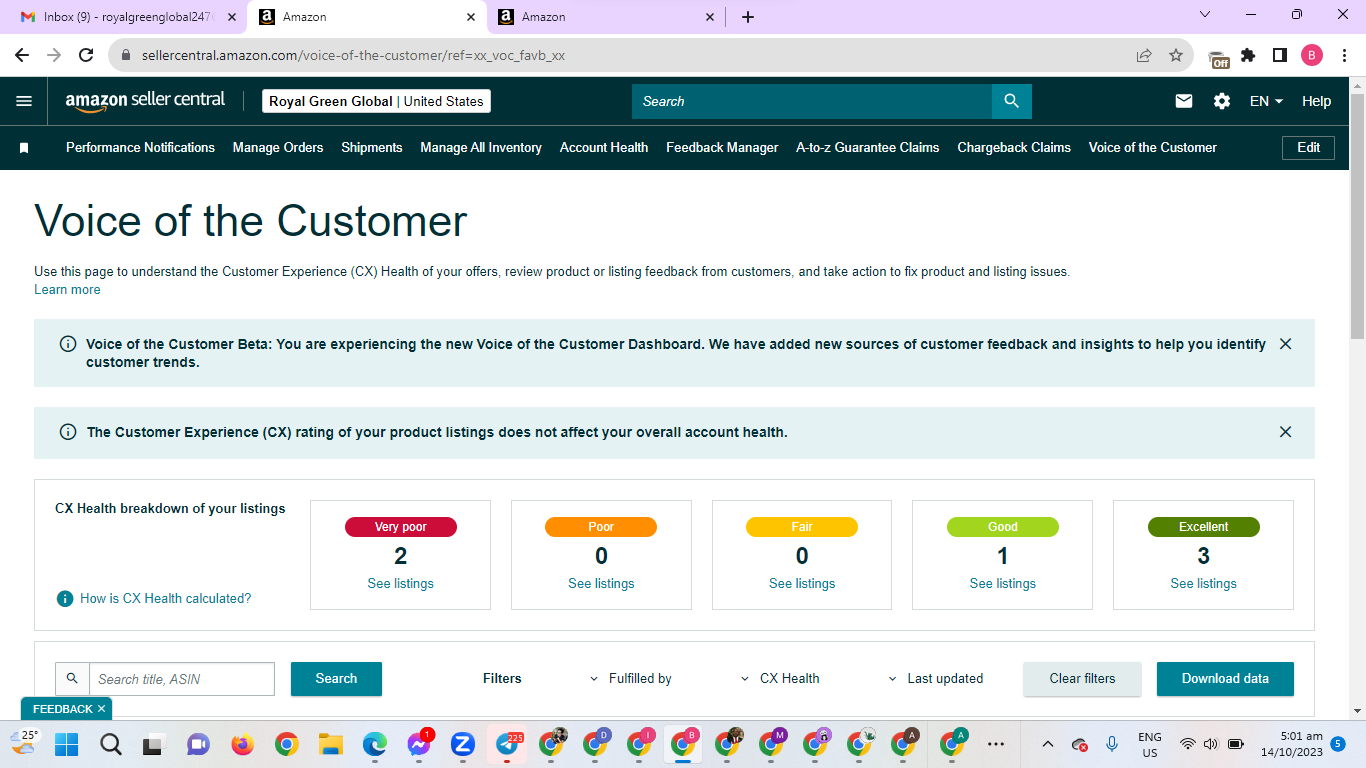This screenshot has width=1366, height=768.
Task: Click the extension icon labeled Off
Action: [1218, 58]
